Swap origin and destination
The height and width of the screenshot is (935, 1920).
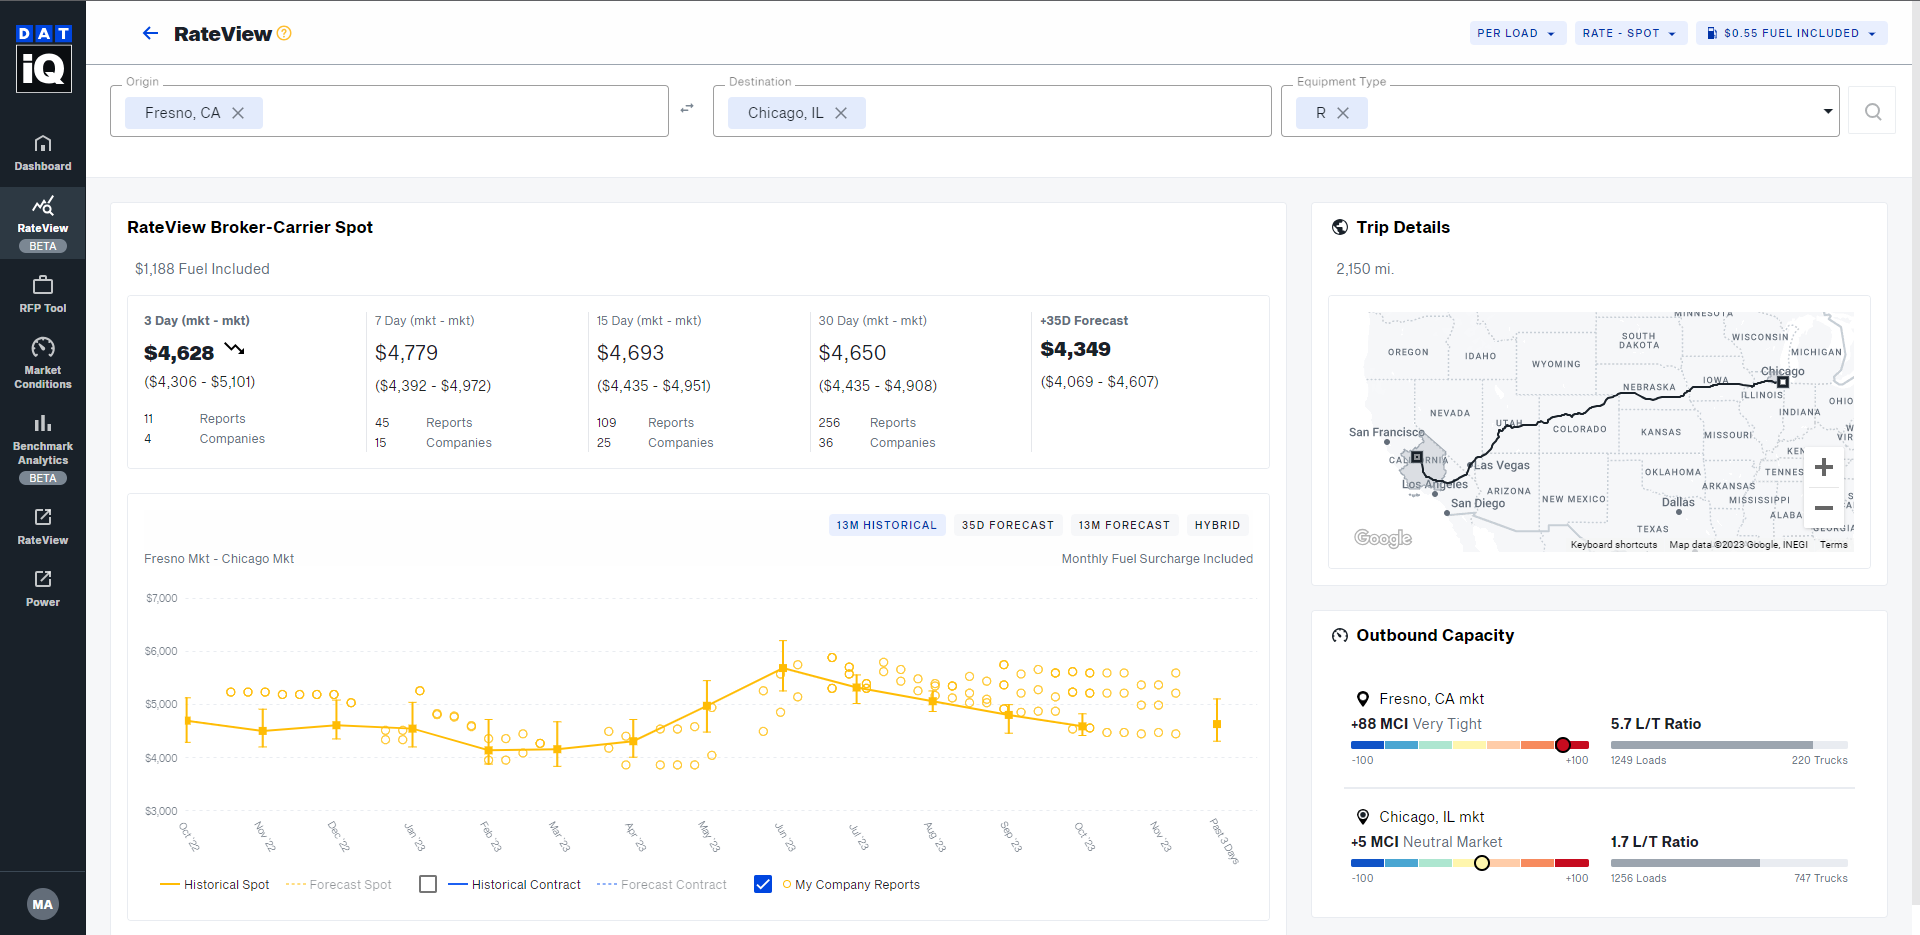click(687, 109)
